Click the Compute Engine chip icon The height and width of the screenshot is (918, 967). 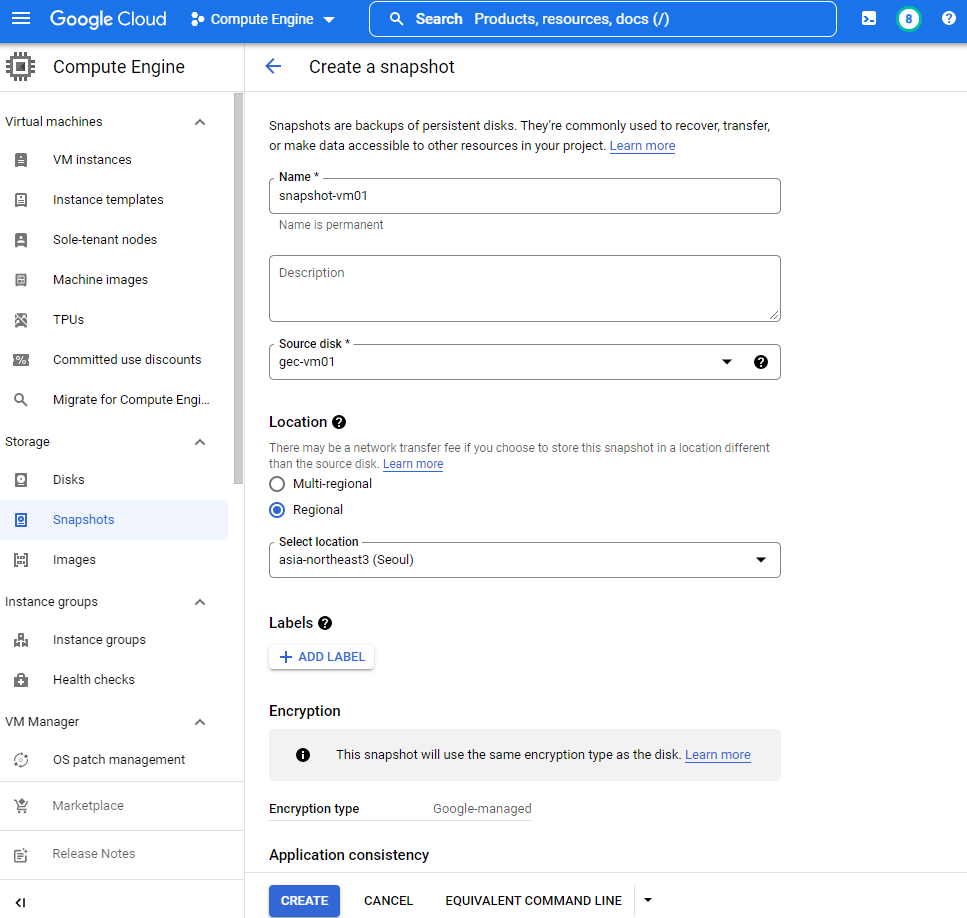(x=20, y=67)
